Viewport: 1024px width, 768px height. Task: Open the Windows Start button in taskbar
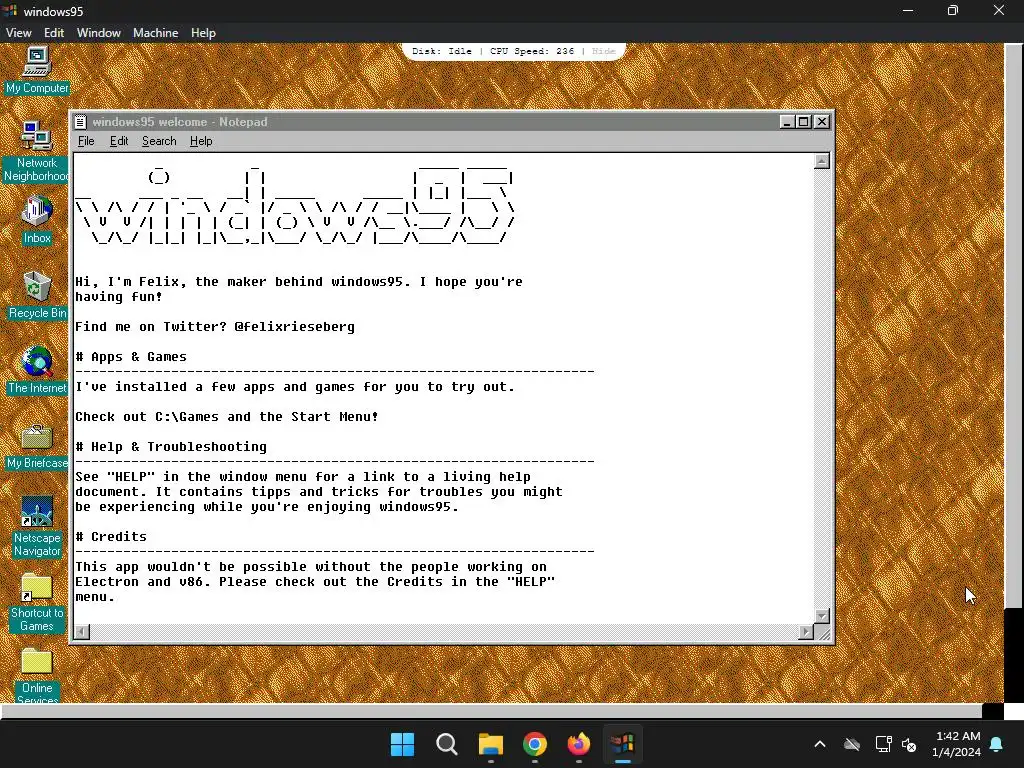point(402,744)
